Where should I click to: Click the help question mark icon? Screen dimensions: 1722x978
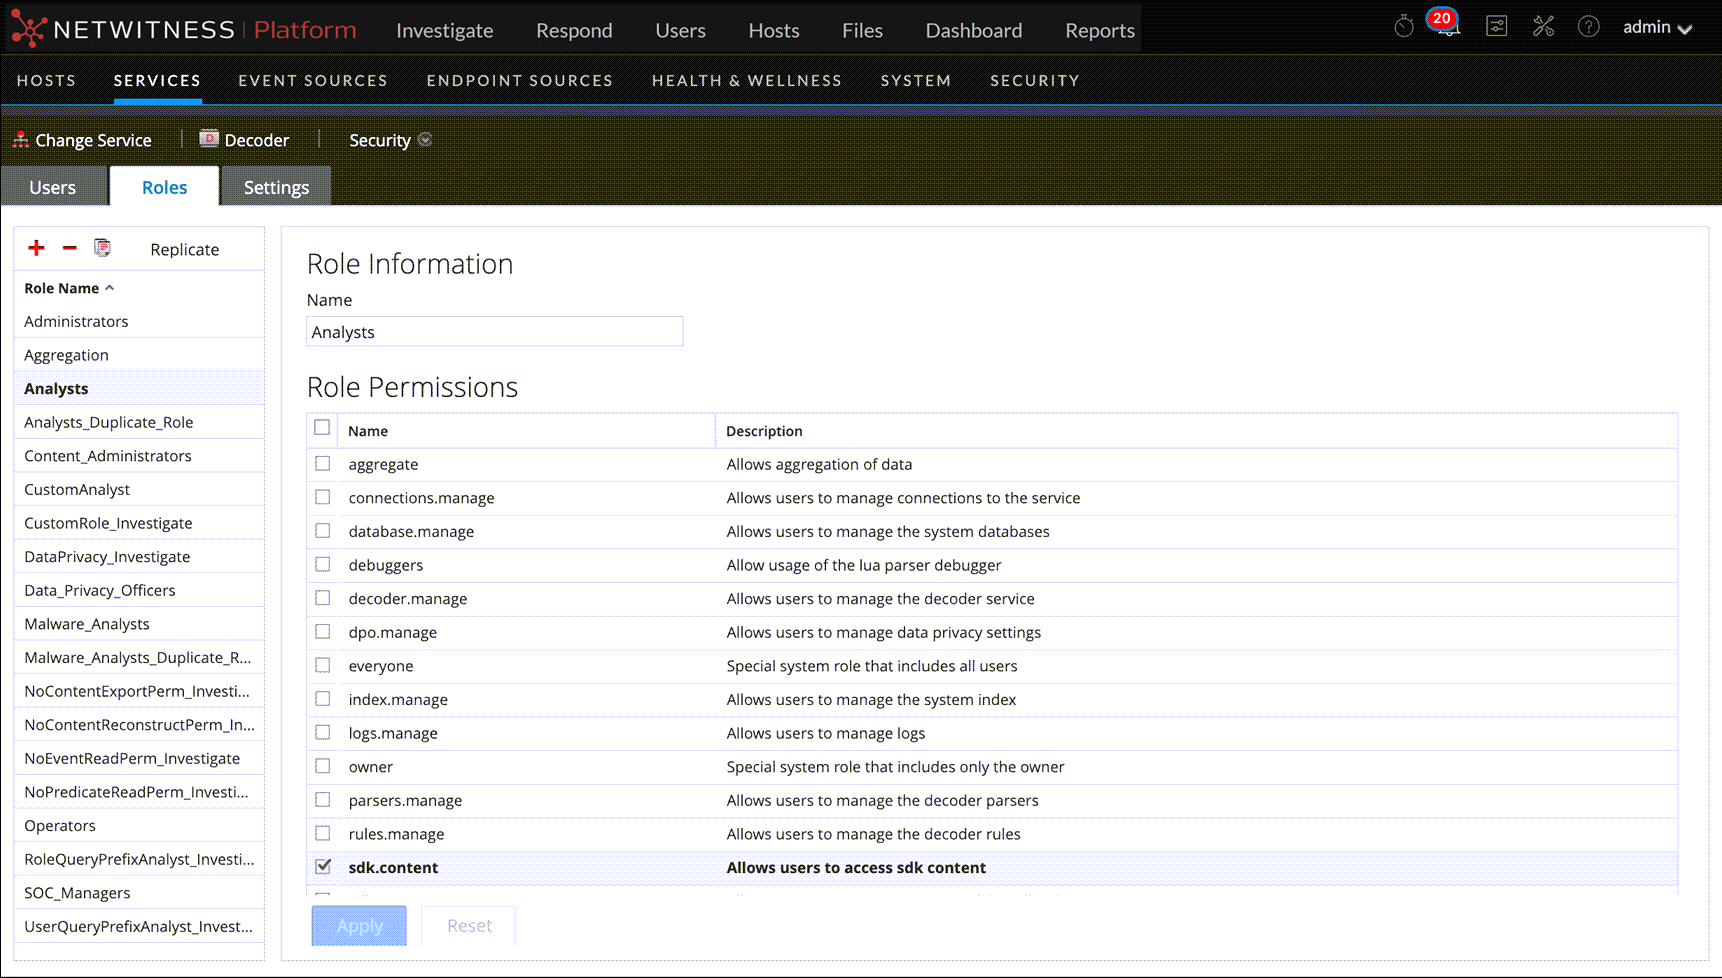click(1588, 27)
